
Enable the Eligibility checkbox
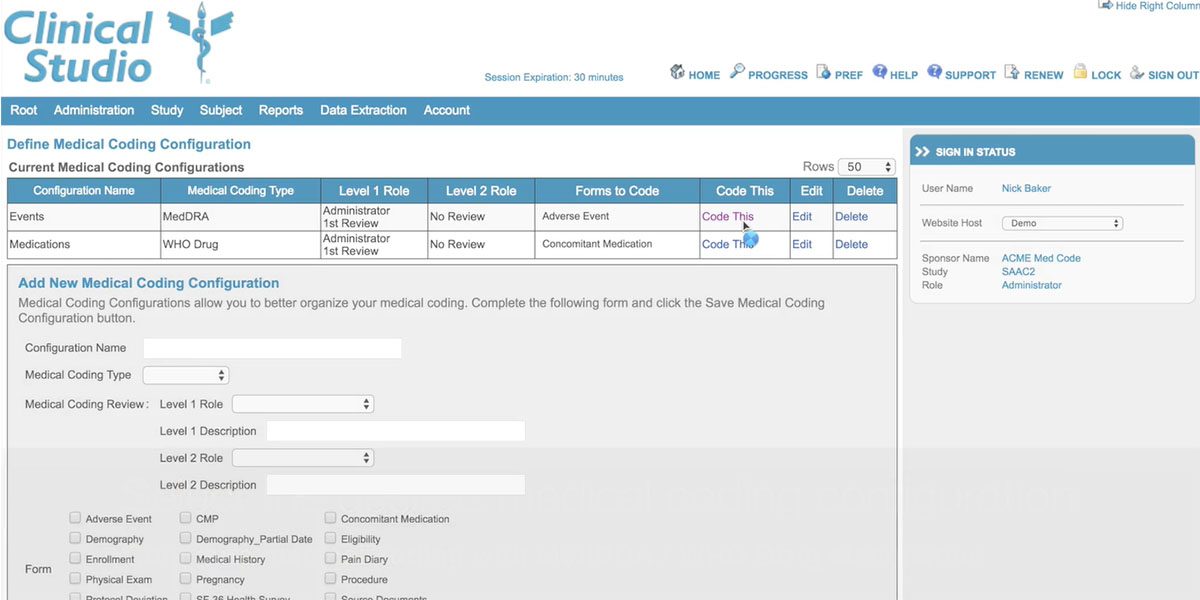[x=330, y=538]
